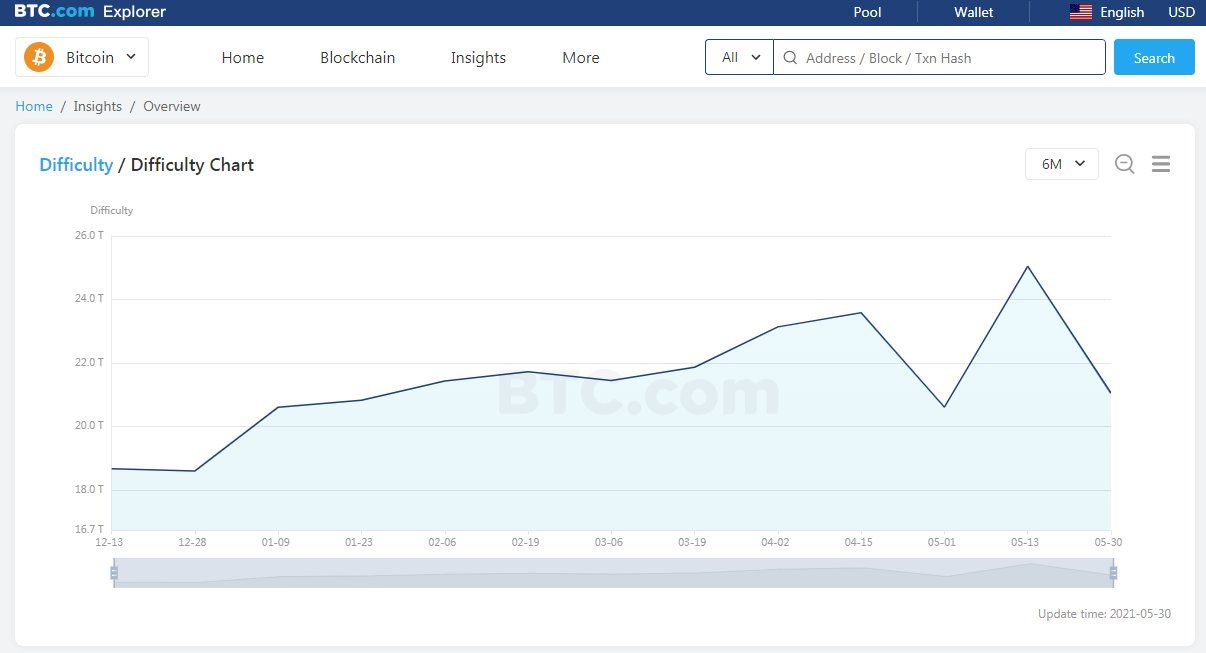1206x653 pixels.
Task: Click the 26.0 T y-axis label
Action: coord(89,236)
